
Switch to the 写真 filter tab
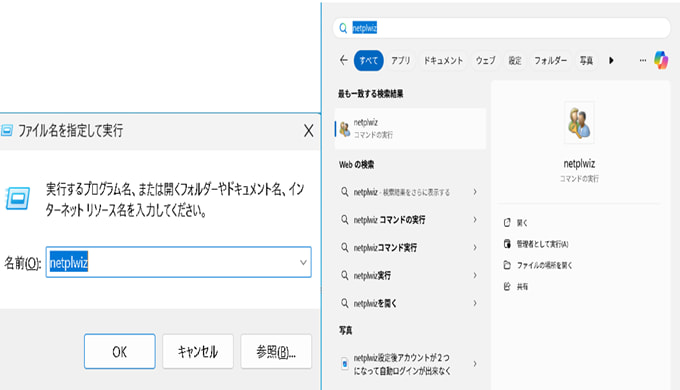(x=586, y=60)
